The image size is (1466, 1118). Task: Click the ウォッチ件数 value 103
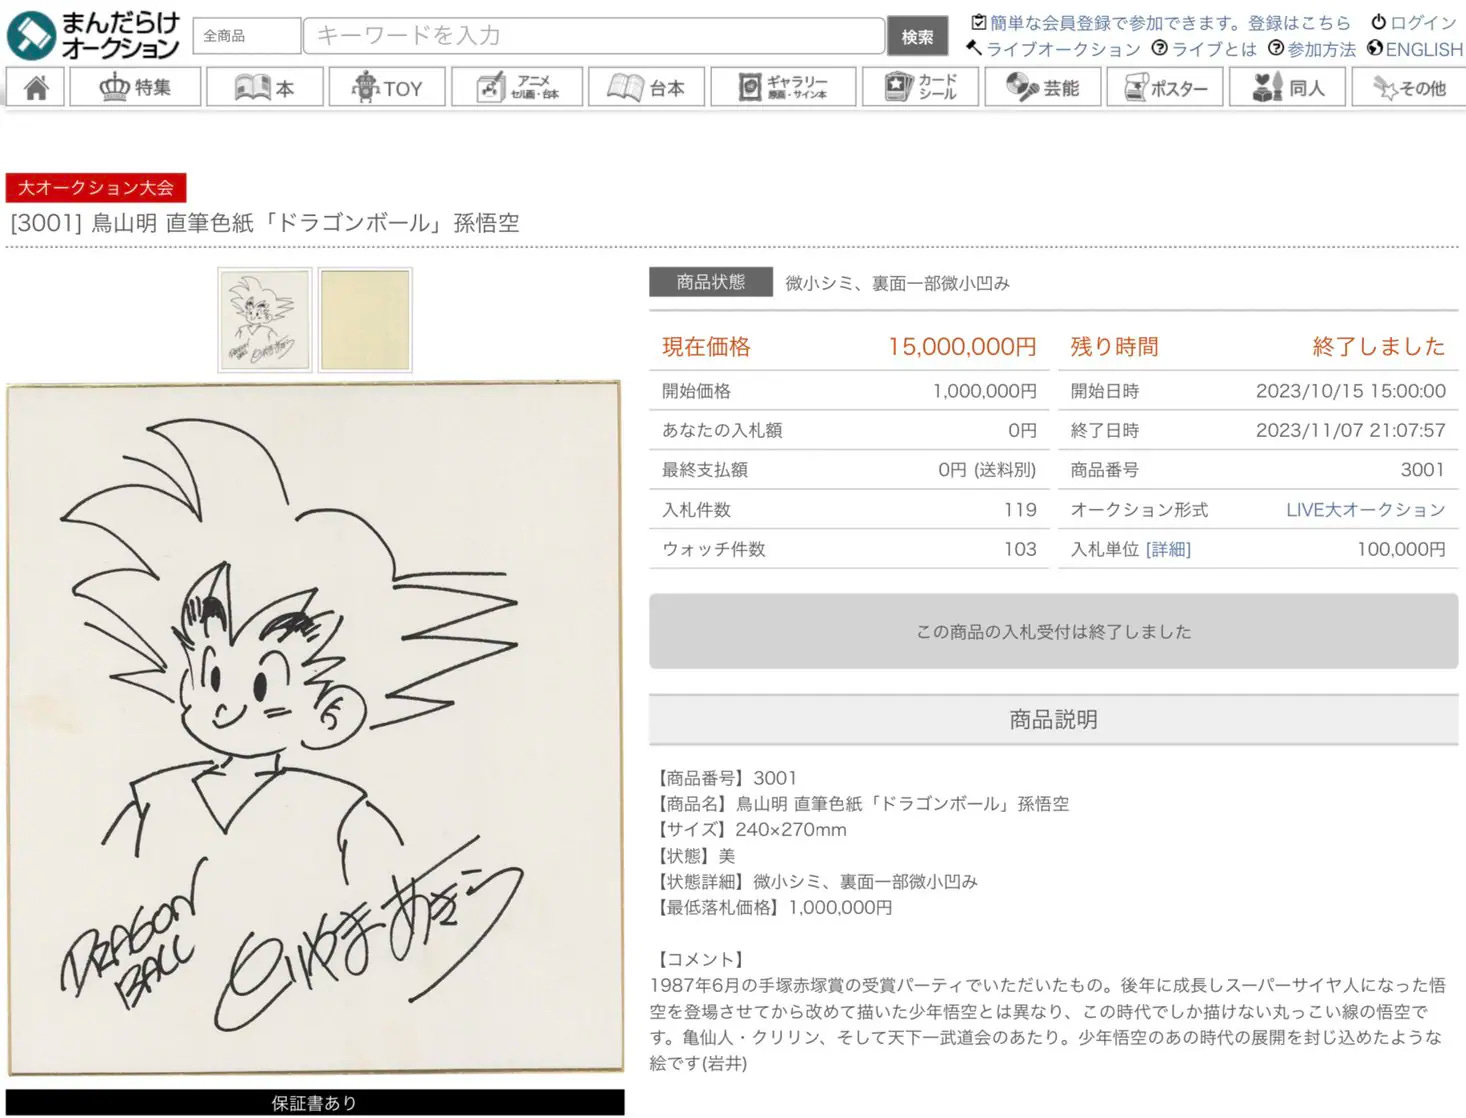(1020, 549)
